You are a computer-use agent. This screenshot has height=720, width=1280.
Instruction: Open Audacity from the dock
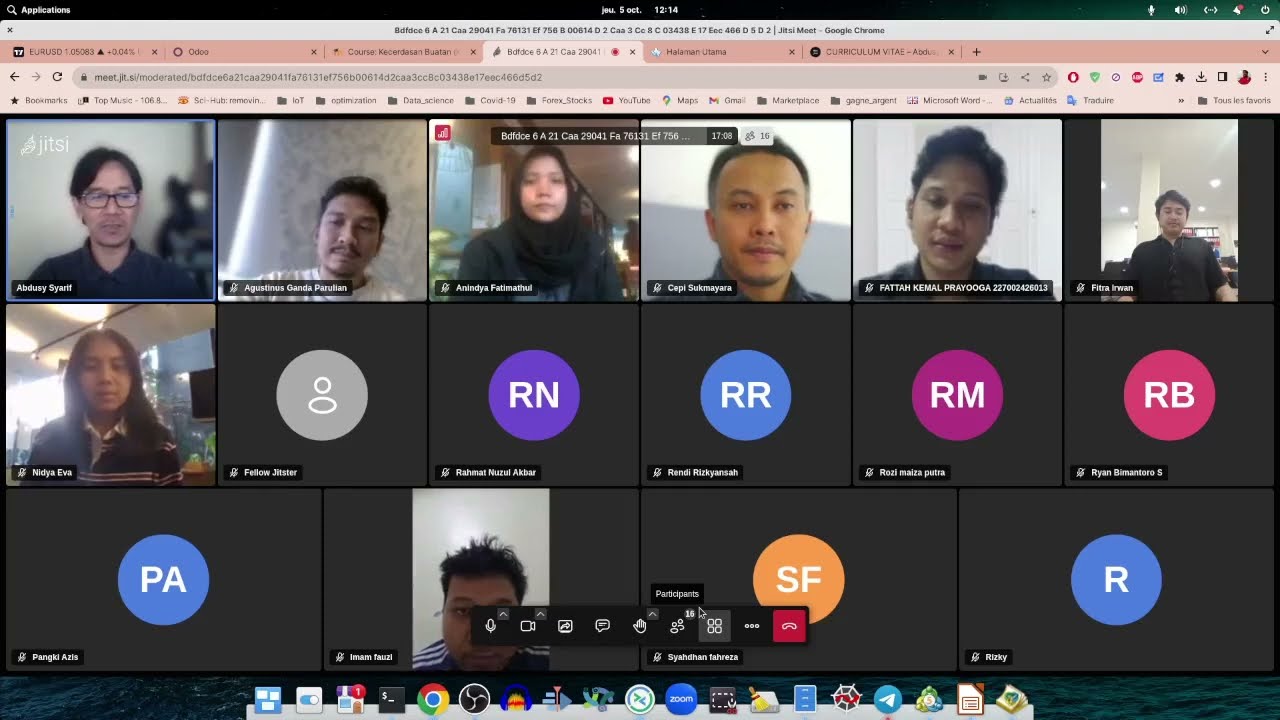[516, 699]
